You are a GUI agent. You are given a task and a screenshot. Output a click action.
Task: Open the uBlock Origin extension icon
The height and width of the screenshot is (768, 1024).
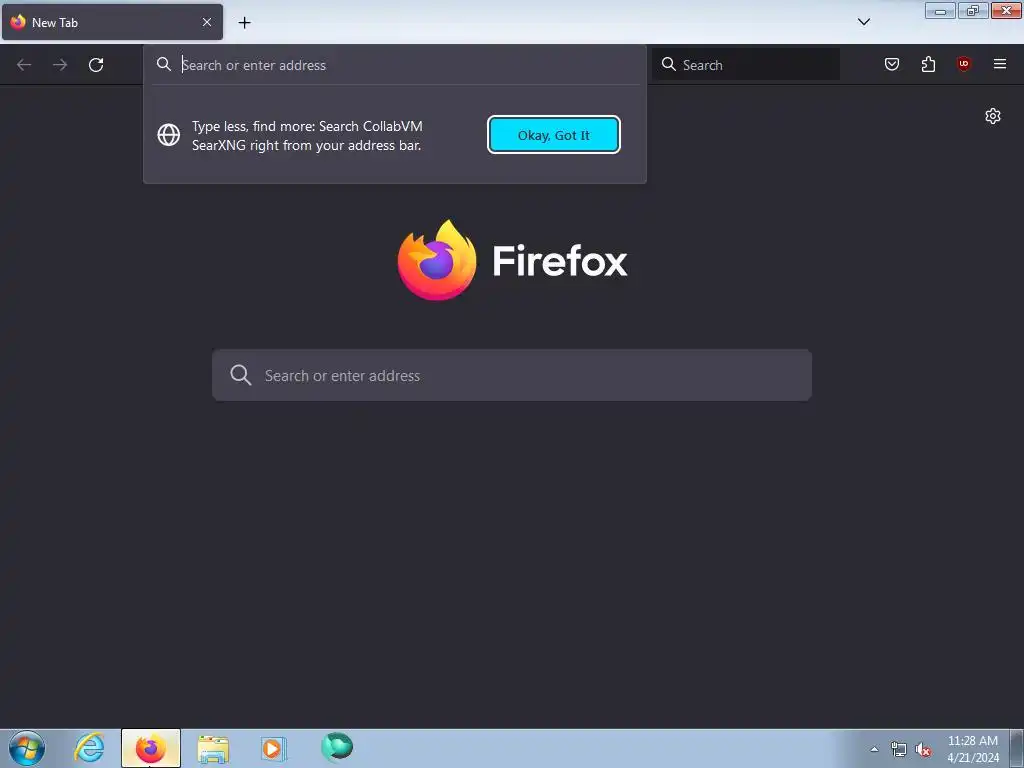tap(963, 64)
